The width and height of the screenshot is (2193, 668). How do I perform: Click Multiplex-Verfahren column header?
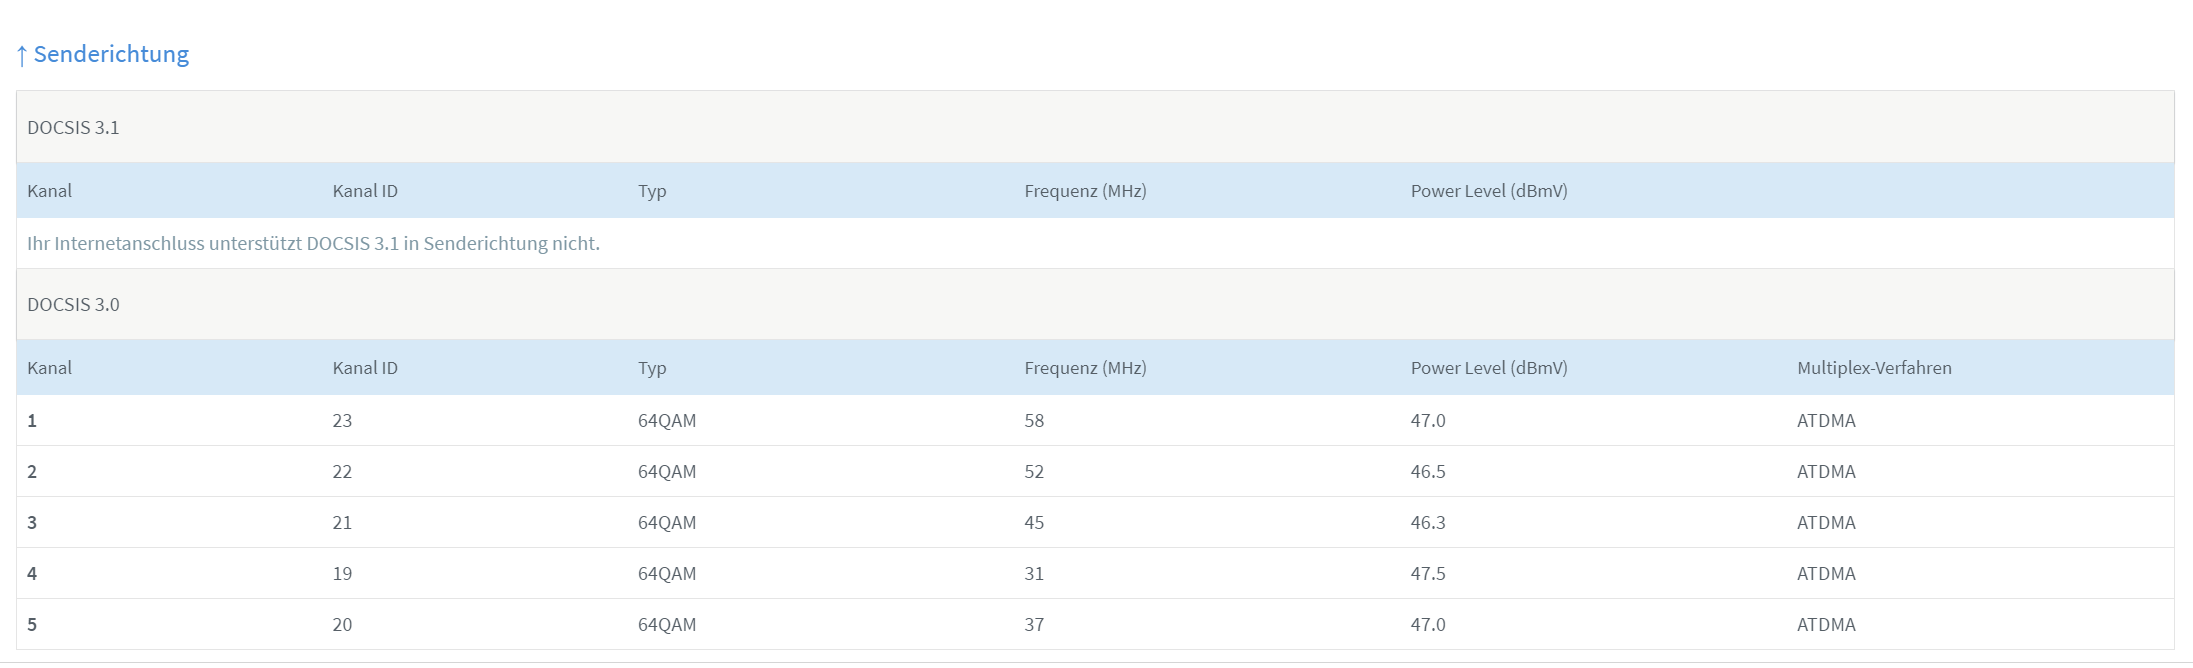[1873, 368]
